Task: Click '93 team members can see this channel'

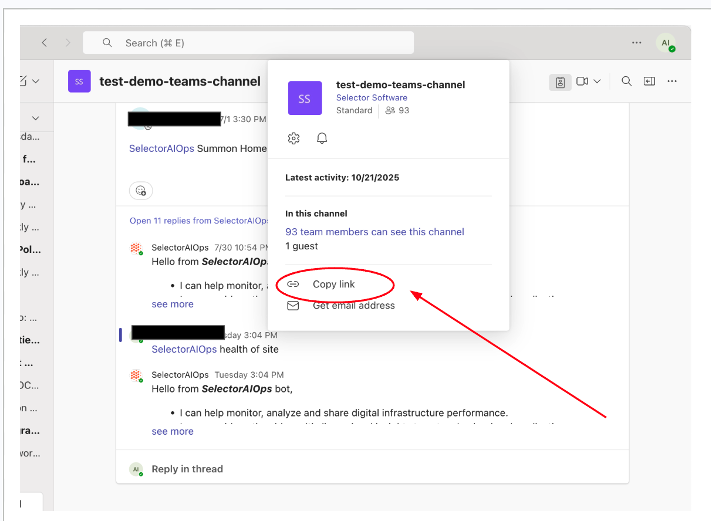Action: point(374,232)
